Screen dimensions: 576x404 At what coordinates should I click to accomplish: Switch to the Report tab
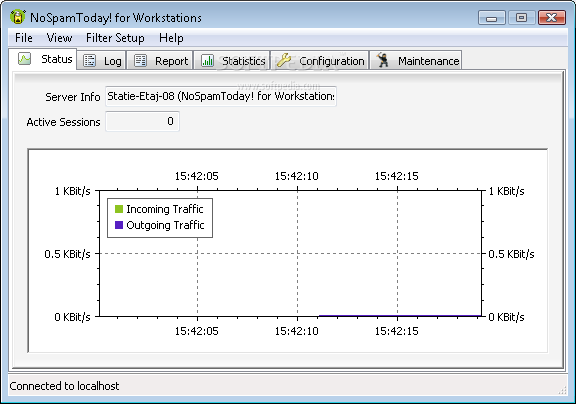click(x=160, y=61)
